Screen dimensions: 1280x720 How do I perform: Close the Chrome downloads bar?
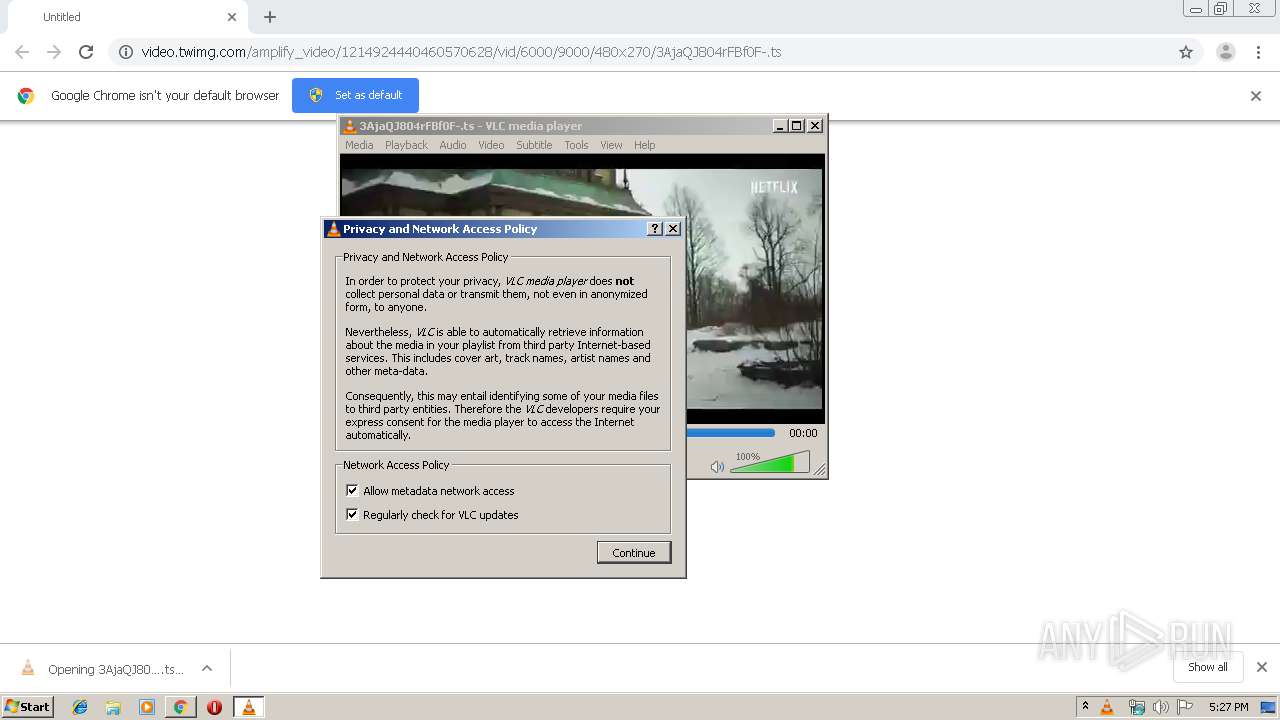1262,667
